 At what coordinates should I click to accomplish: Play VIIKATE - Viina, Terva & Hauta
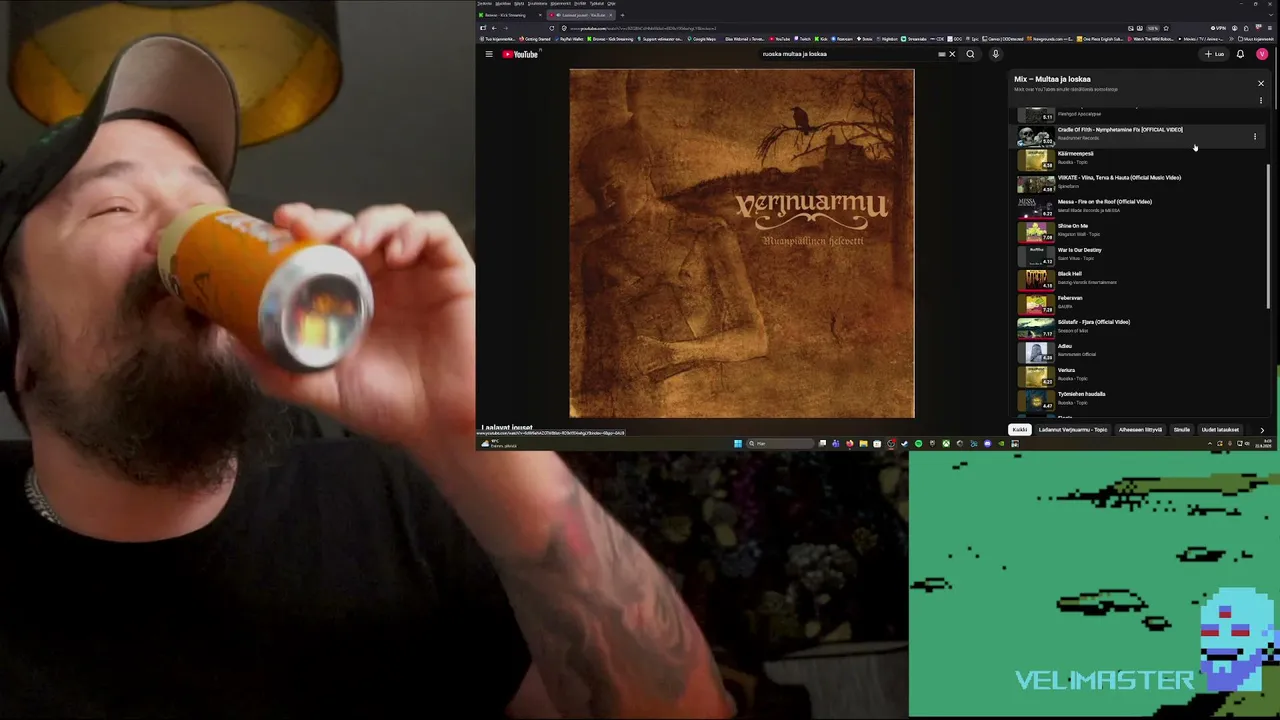point(1119,178)
